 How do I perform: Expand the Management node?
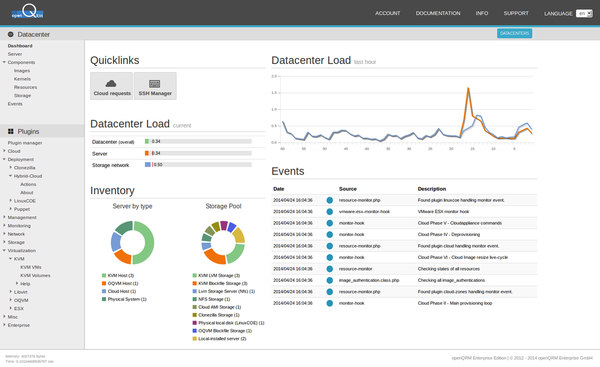click(x=4, y=217)
